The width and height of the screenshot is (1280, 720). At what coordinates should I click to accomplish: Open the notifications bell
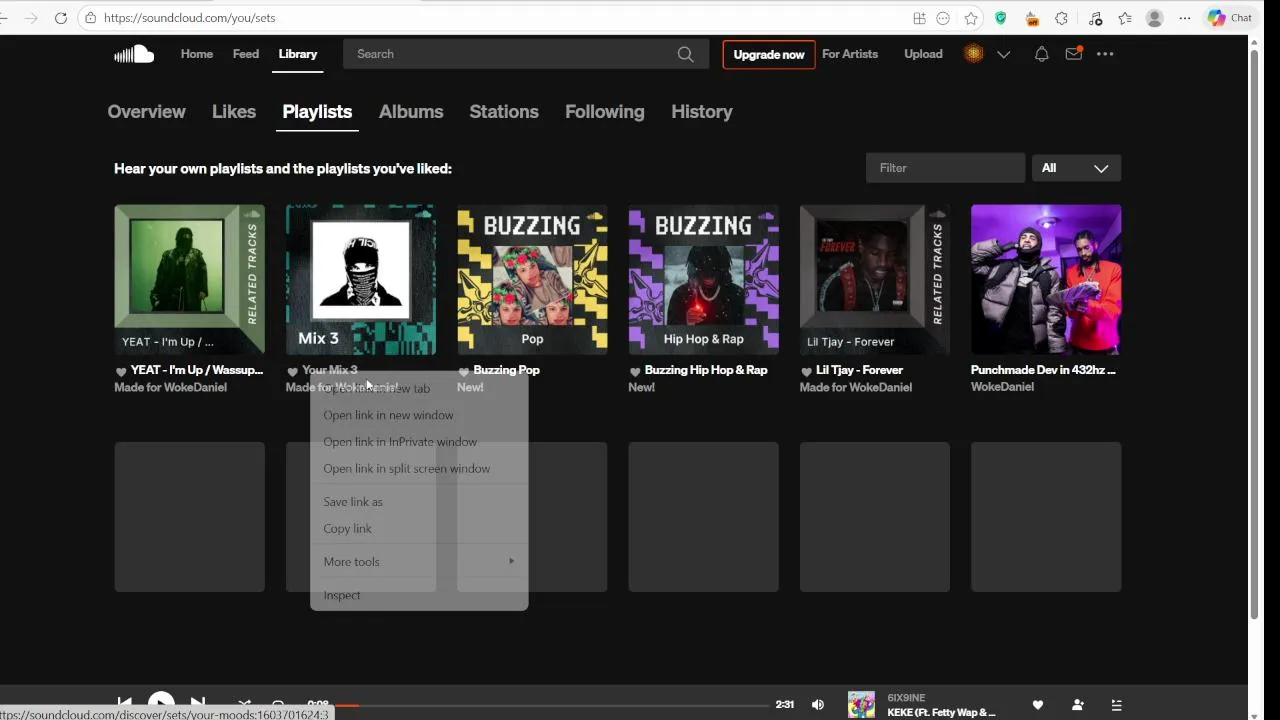pos(1041,54)
